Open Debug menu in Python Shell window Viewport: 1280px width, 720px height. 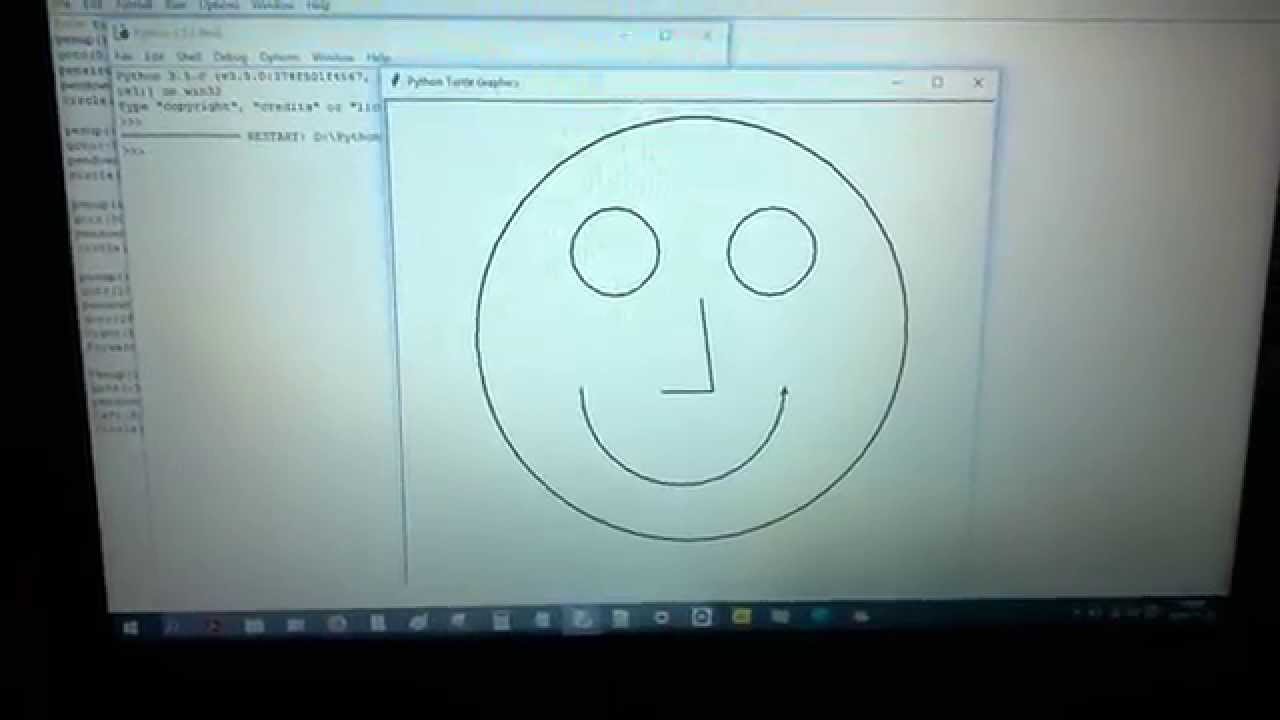(x=229, y=57)
